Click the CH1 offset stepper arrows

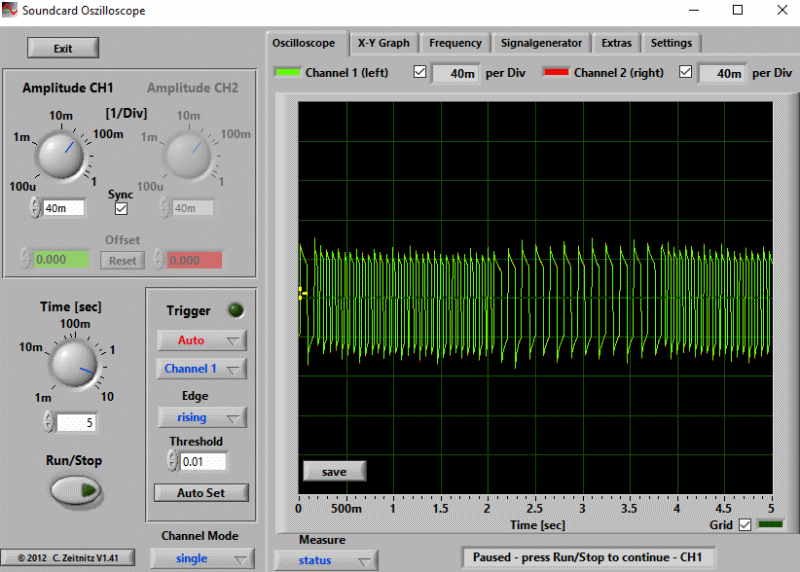[25, 259]
